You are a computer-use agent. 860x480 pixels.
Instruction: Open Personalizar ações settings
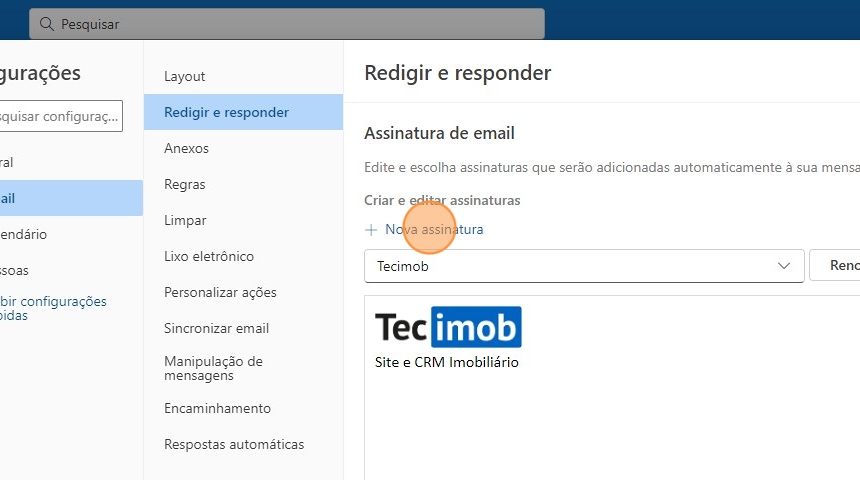[x=220, y=292]
